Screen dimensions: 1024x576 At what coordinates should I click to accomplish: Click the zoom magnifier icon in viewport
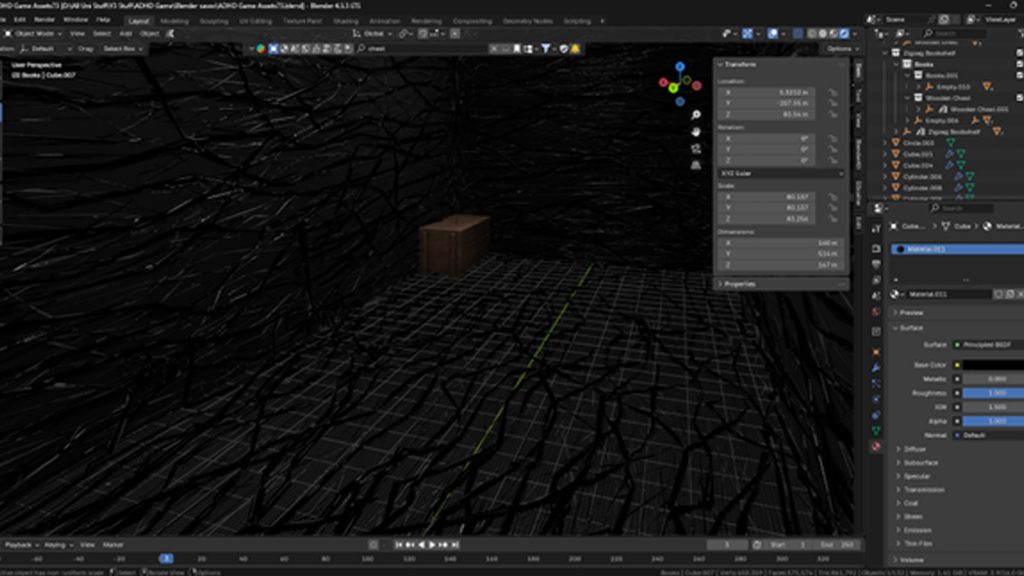tap(695, 114)
